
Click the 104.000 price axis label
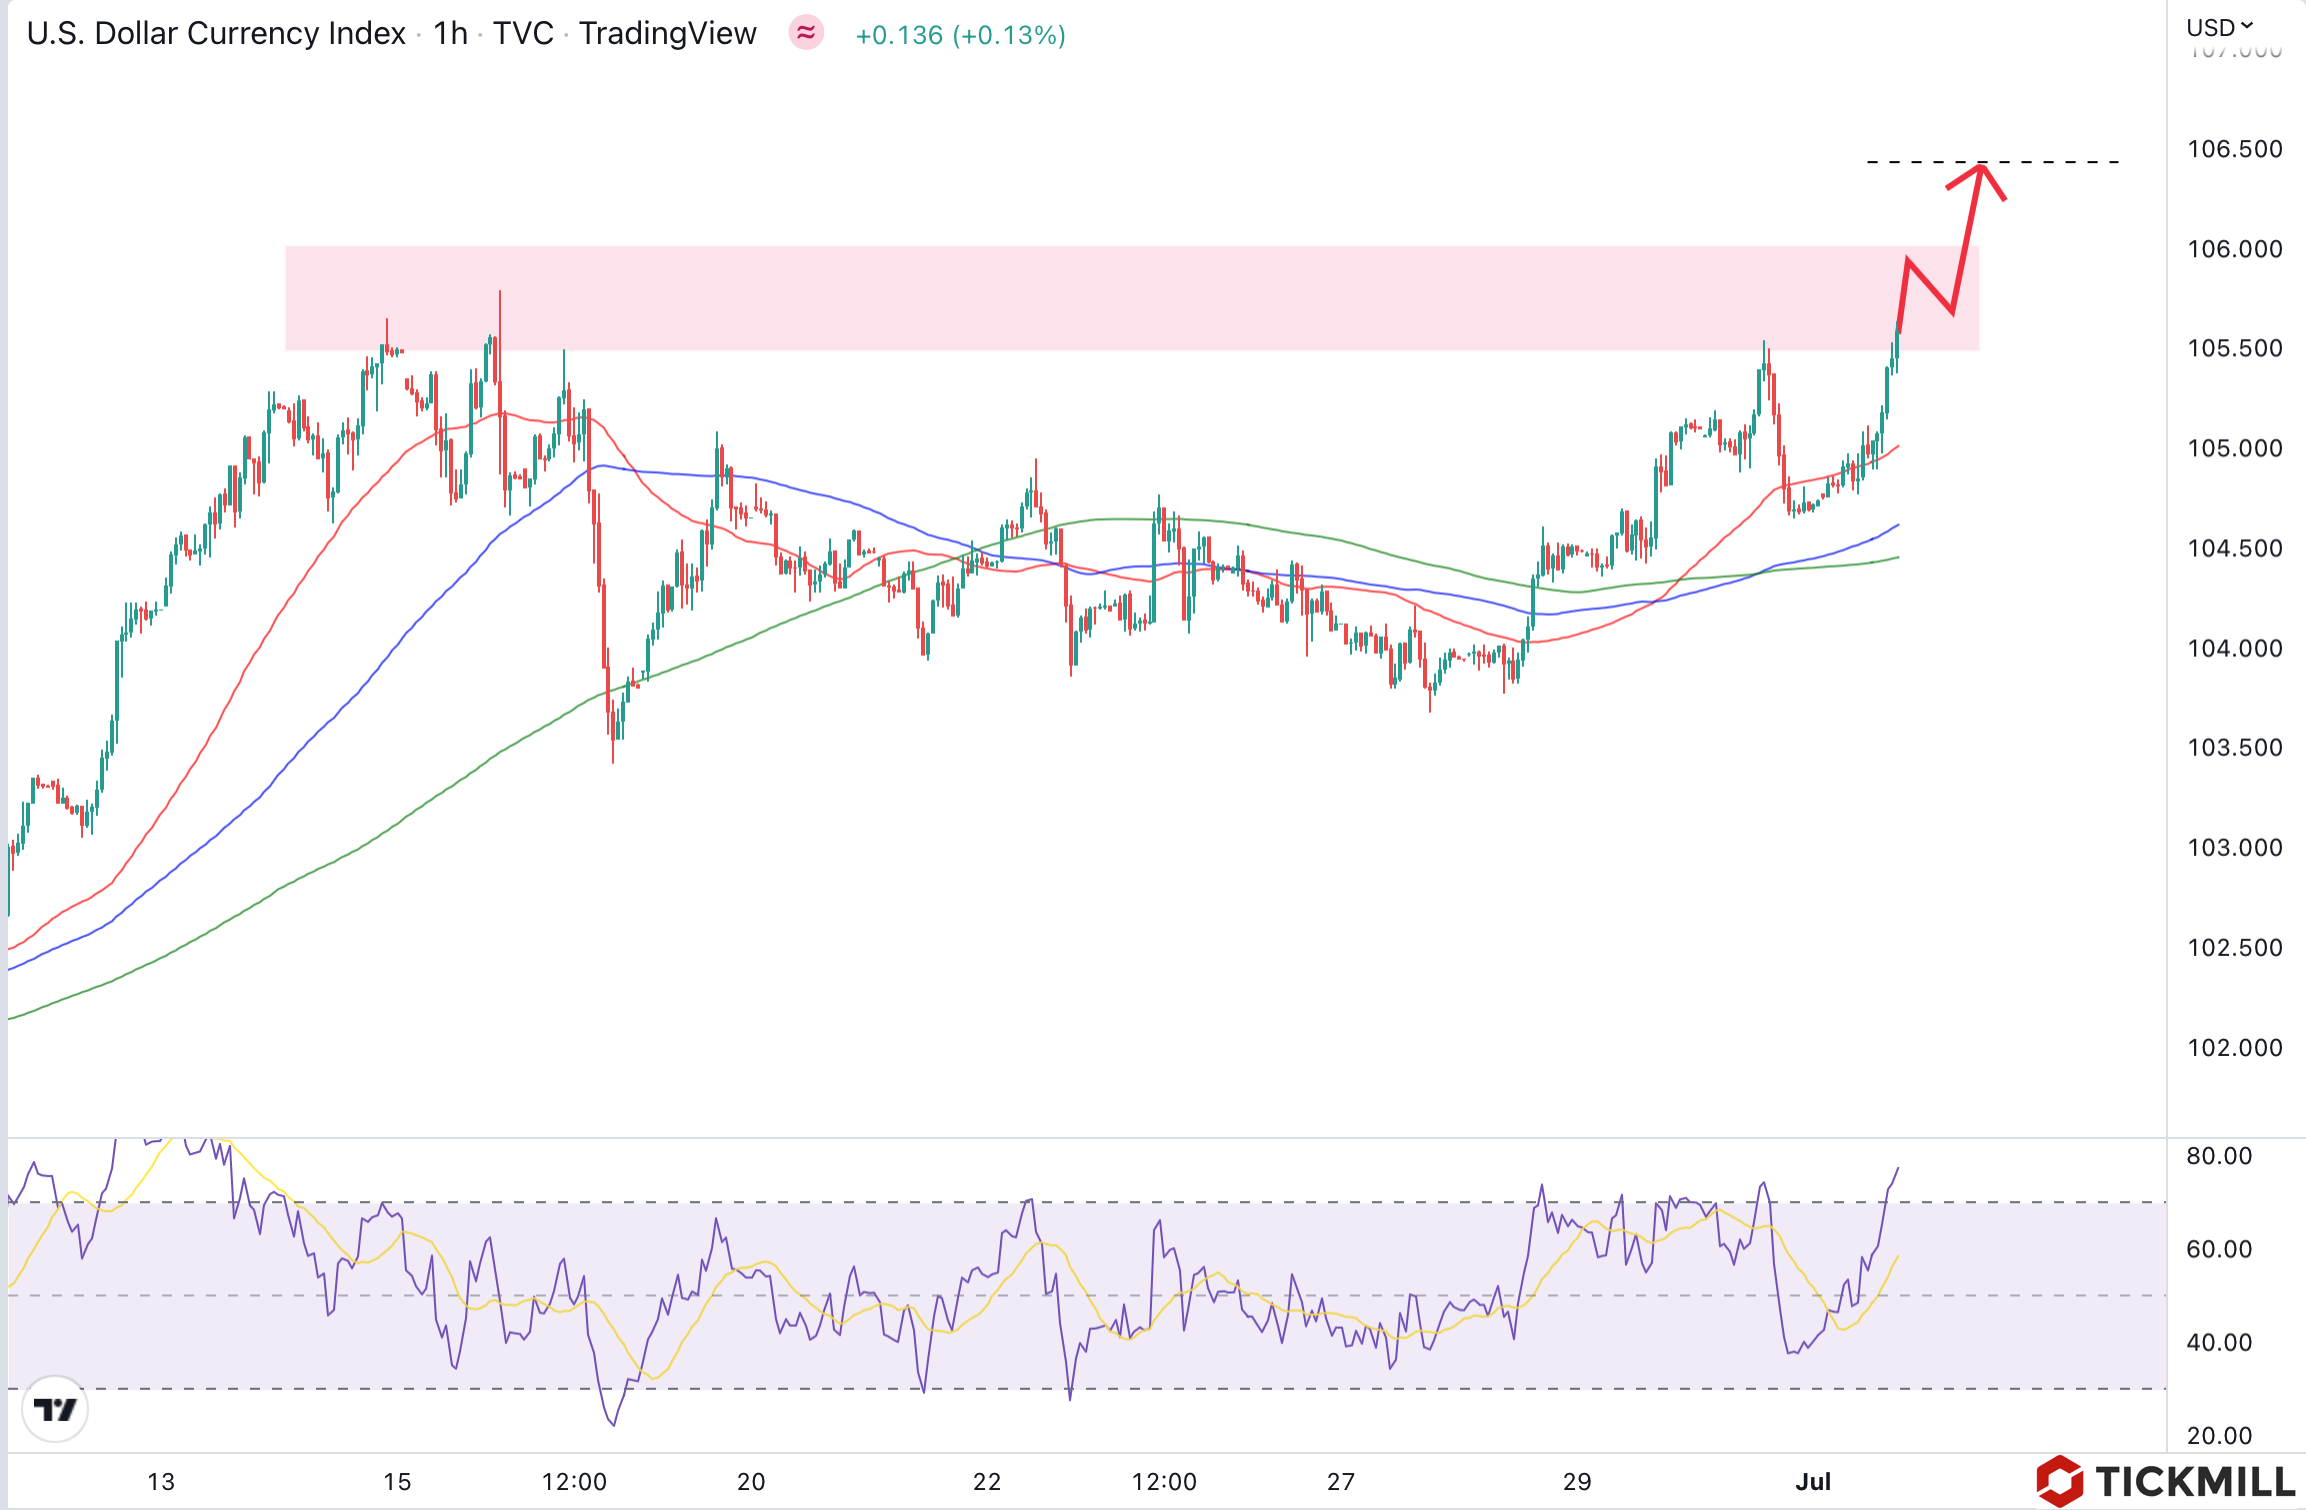click(2234, 648)
